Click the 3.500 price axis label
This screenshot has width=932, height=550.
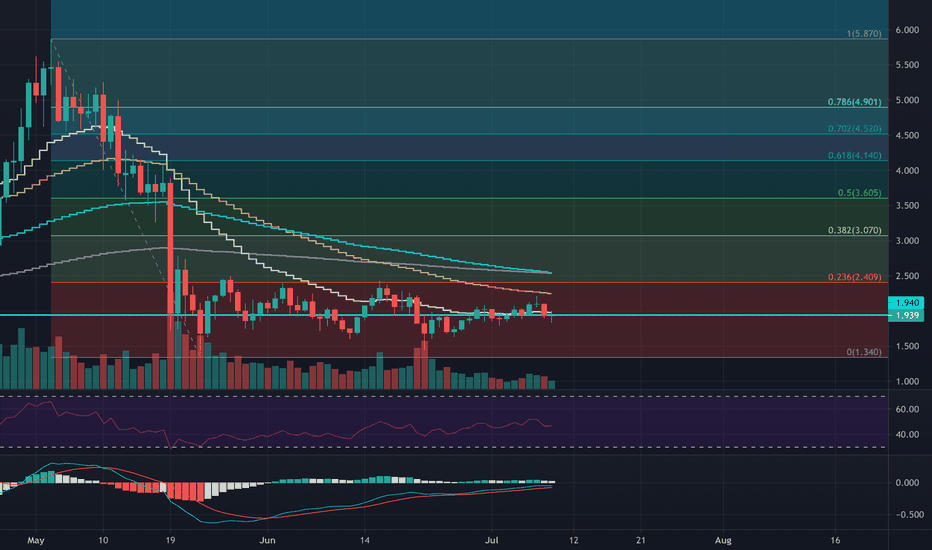point(907,206)
